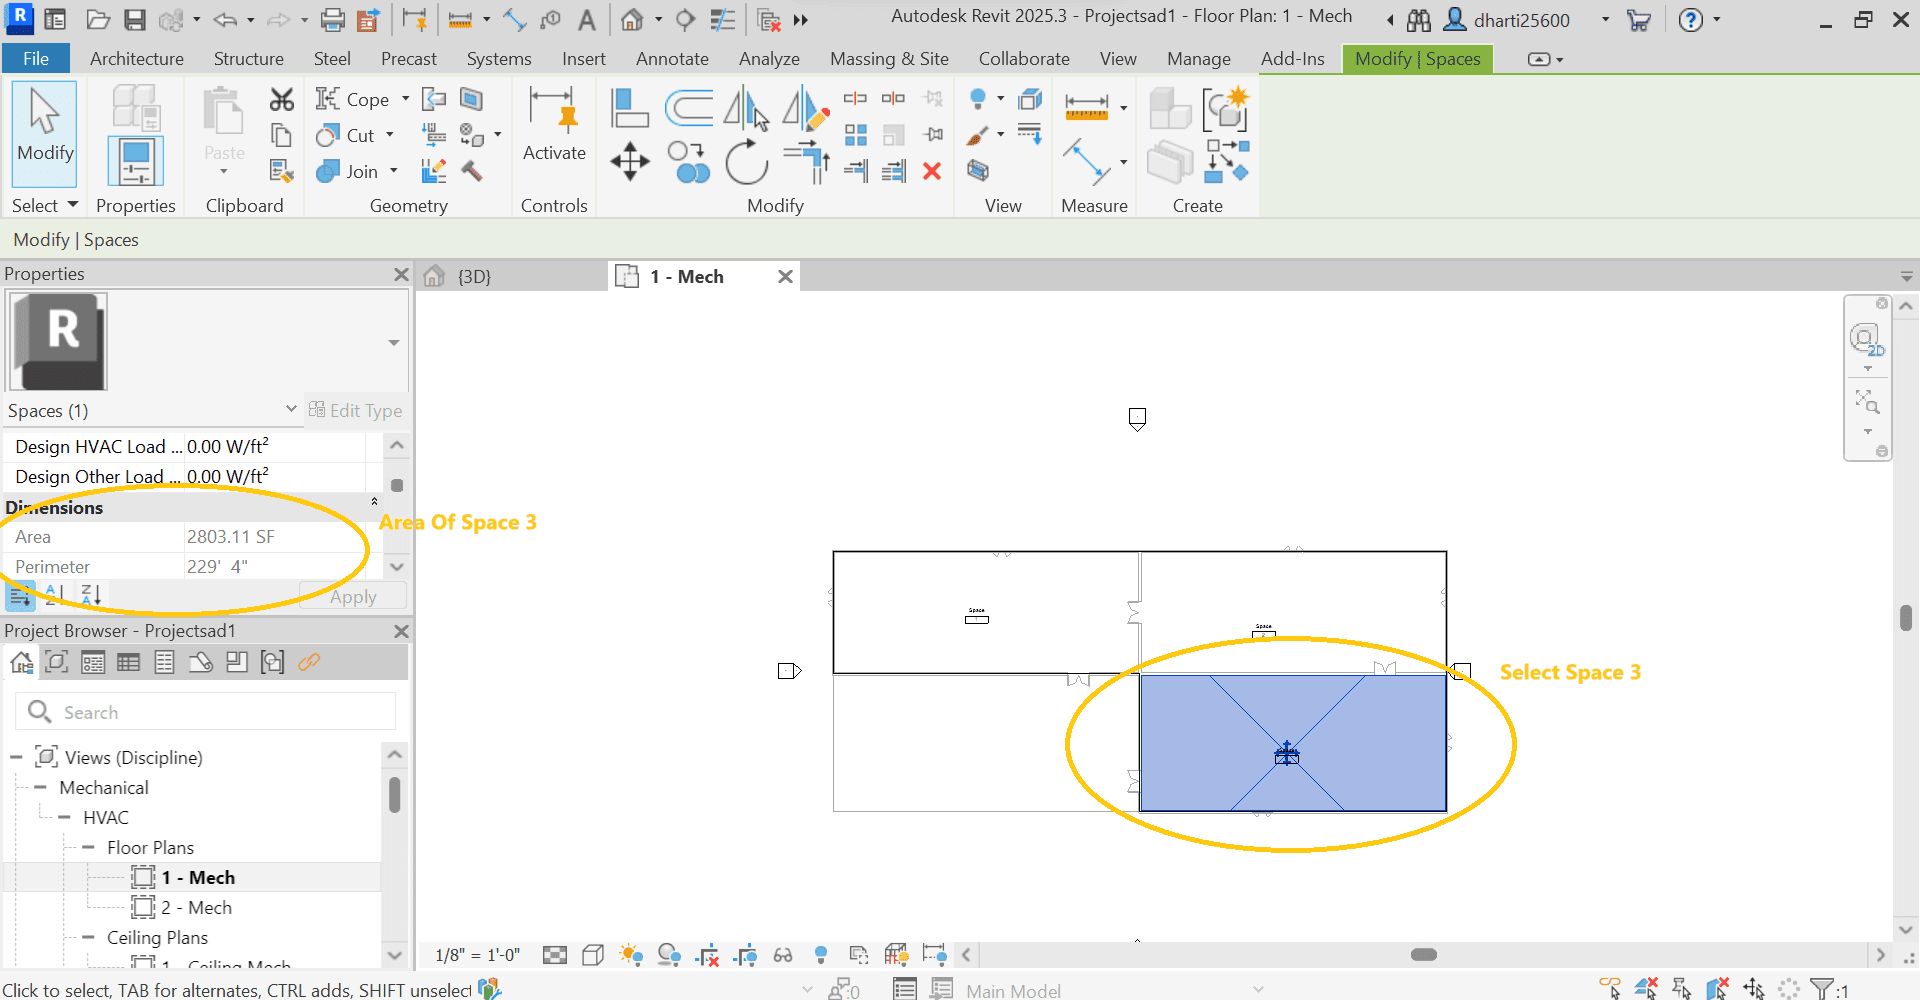
Task: Delete the selection with the red X icon
Action: [x=931, y=172]
